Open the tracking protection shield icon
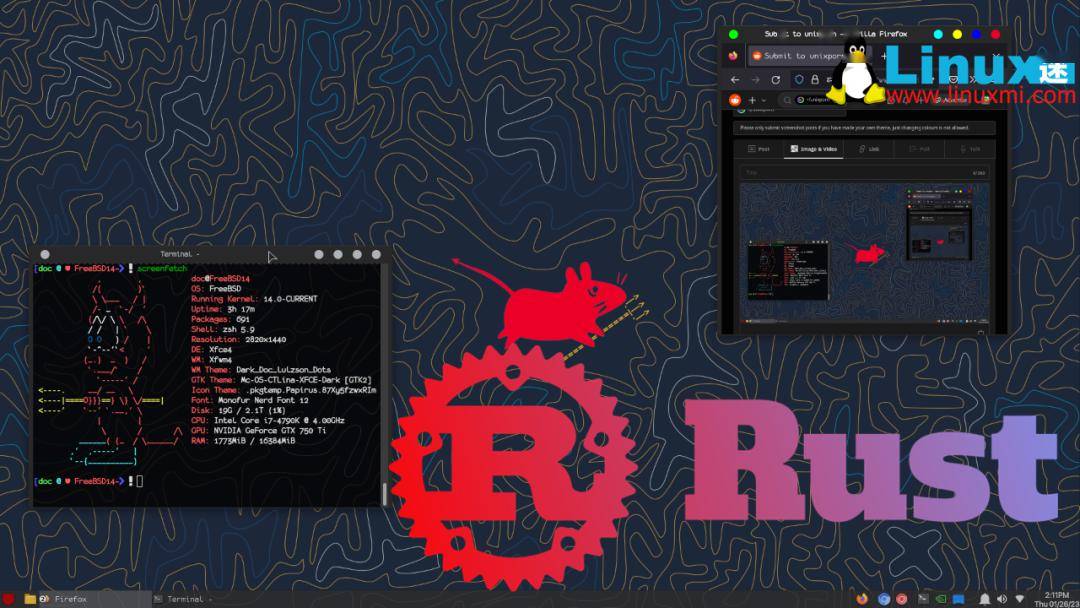 [799, 80]
